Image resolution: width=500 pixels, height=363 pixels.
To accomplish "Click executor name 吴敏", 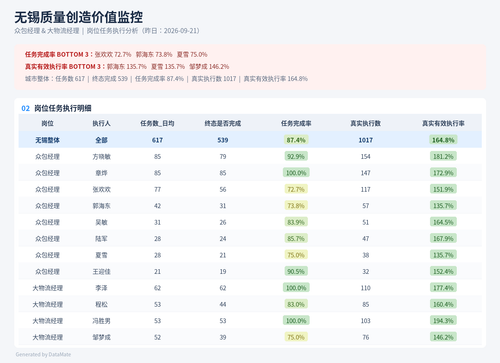I will coord(101,222).
